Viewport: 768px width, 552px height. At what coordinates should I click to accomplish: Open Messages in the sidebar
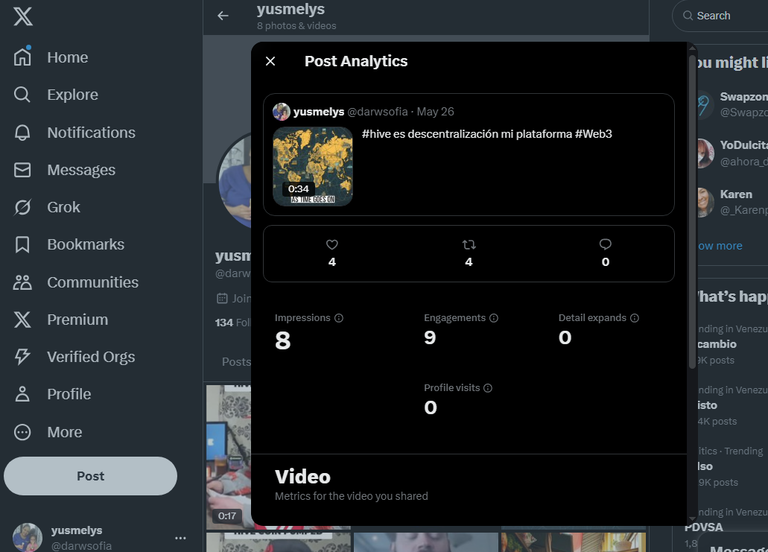[x=65, y=170]
